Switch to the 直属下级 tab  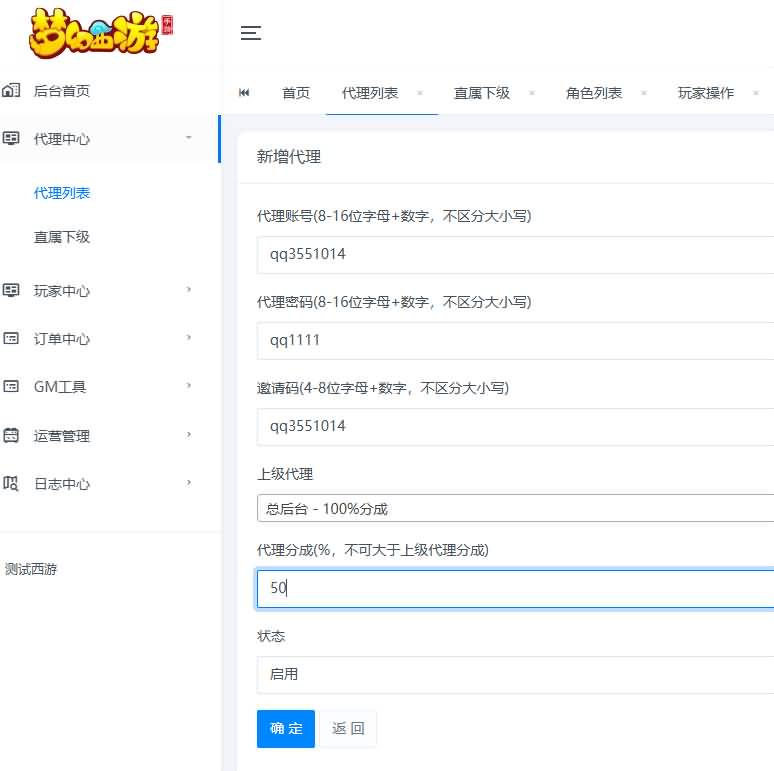(482, 93)
